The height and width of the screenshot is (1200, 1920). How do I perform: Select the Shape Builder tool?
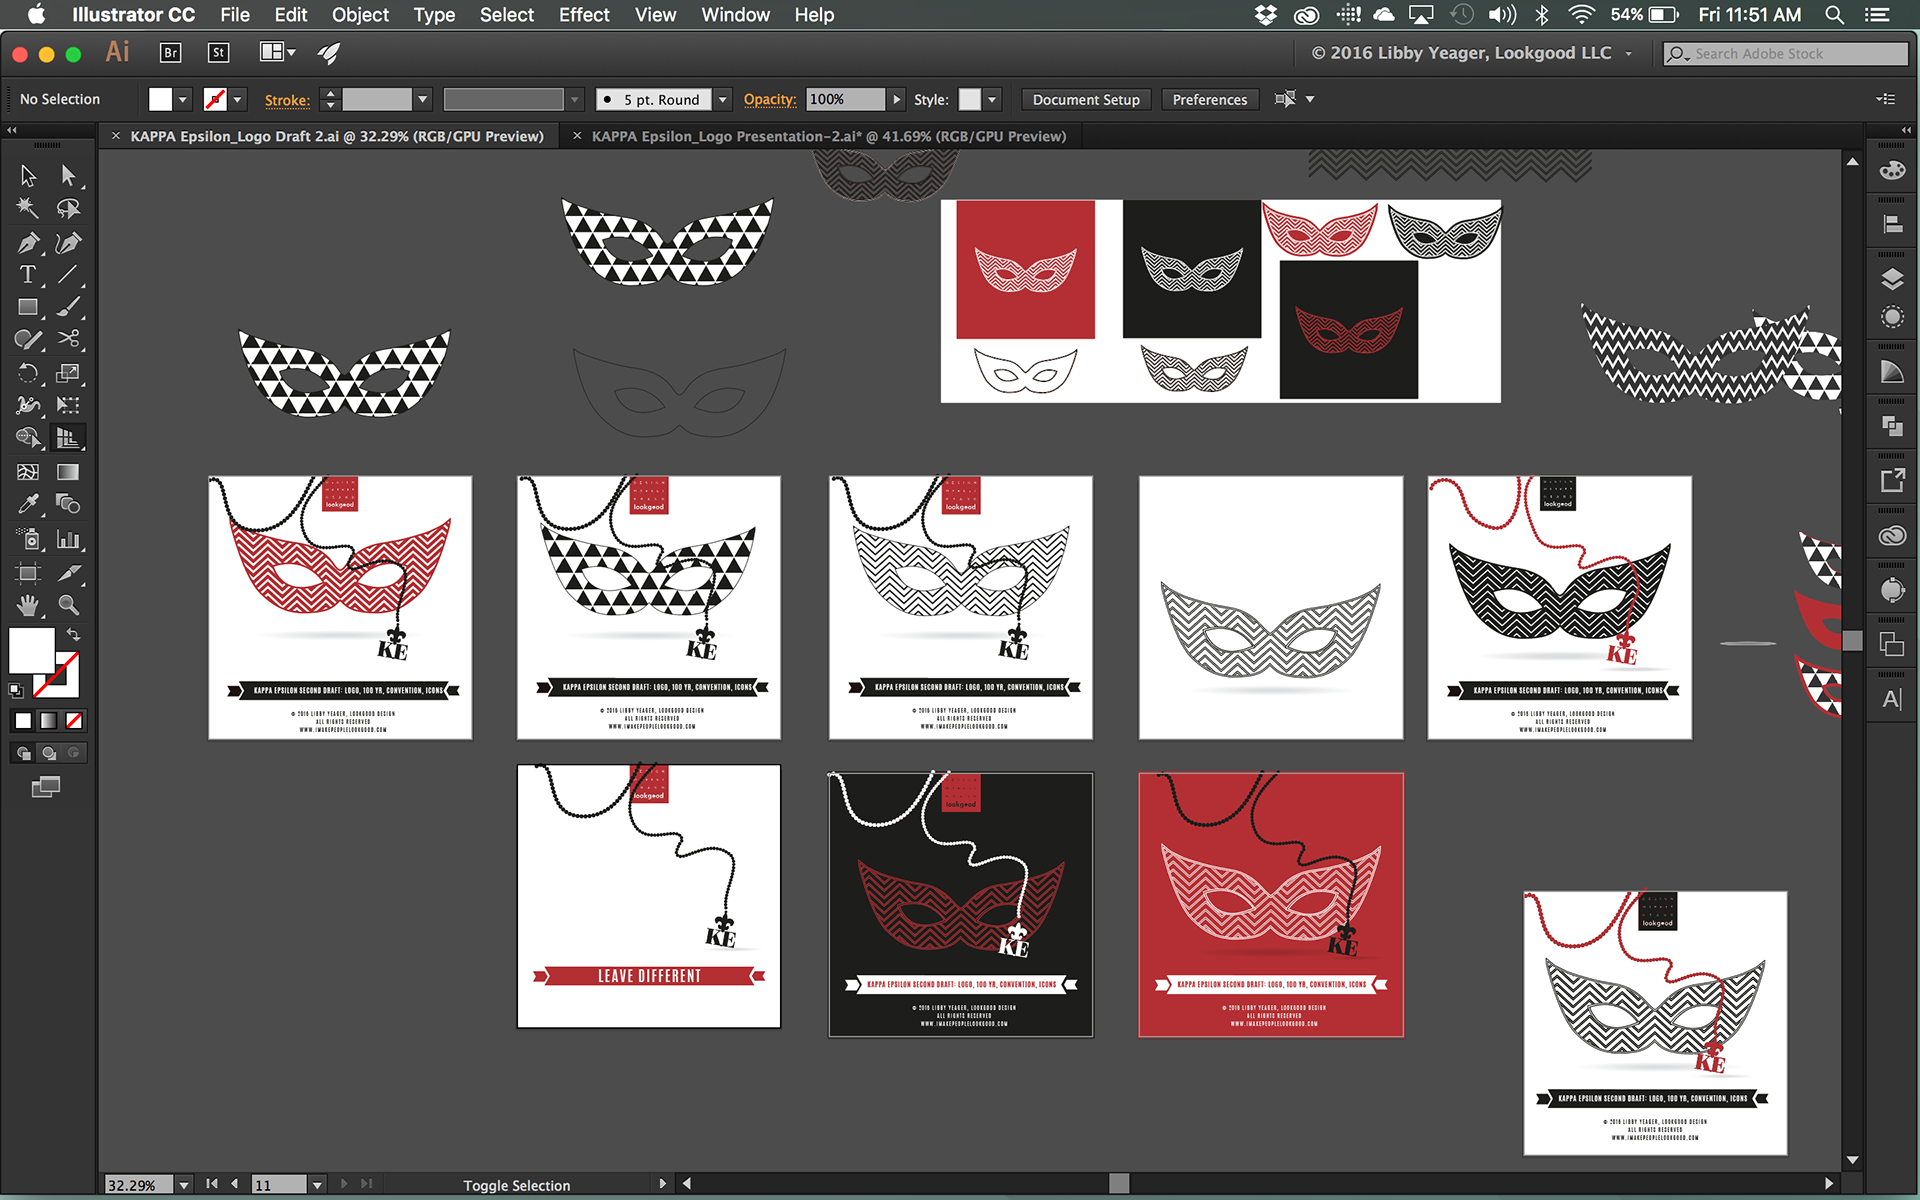pos(28,437)
